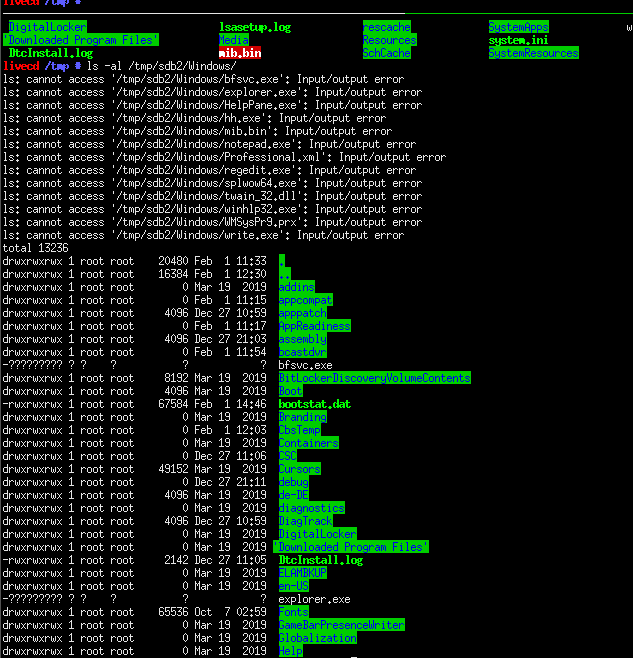Click bfsvc.exe in the long listing
The height and width of the screenshot is (658, 633).
coord(306,366)
